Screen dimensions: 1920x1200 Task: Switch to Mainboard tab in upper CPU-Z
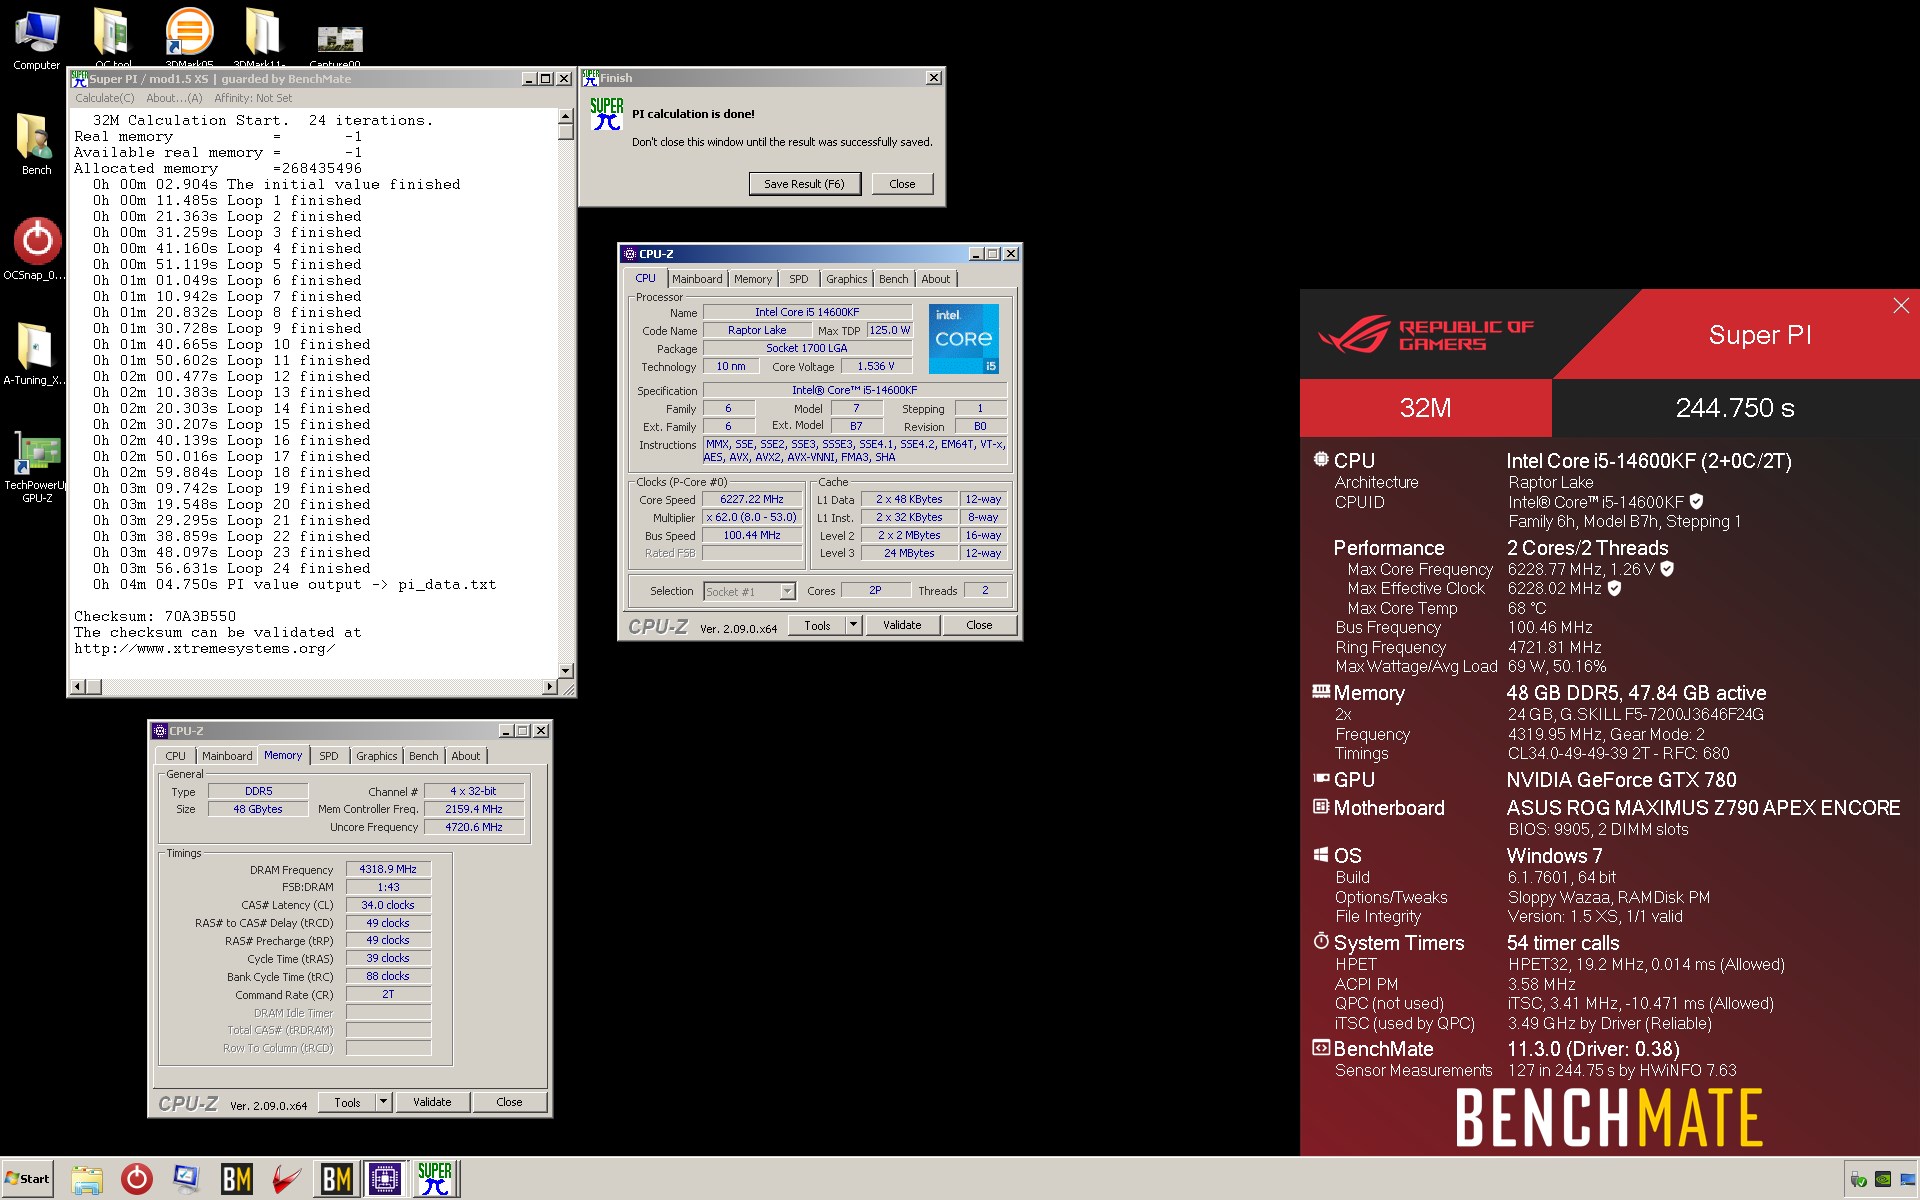697,279
